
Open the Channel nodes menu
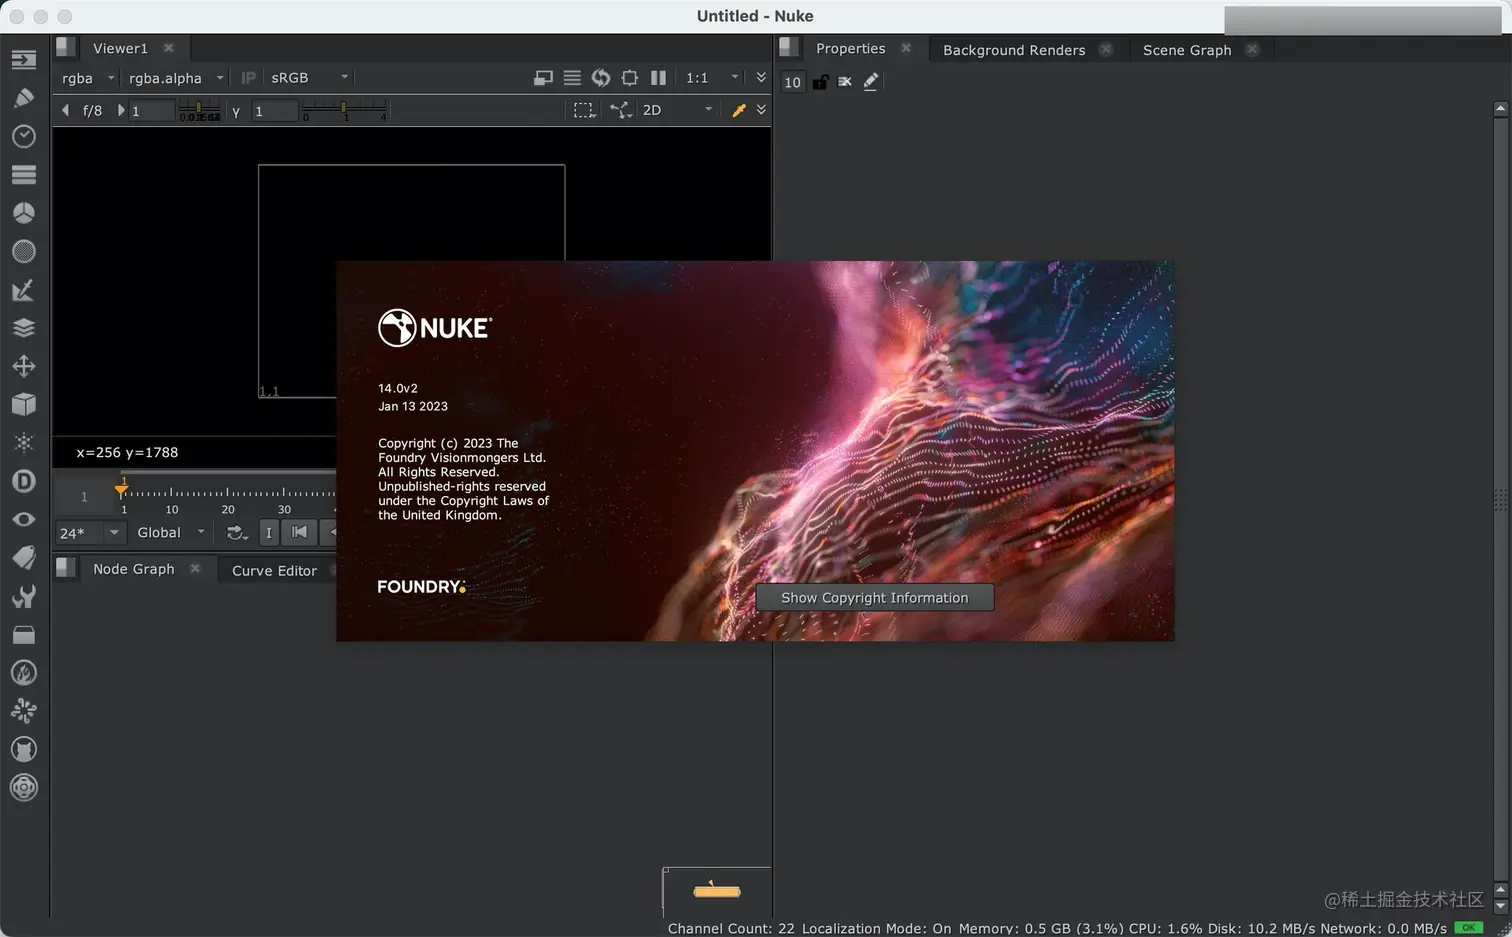23,175
